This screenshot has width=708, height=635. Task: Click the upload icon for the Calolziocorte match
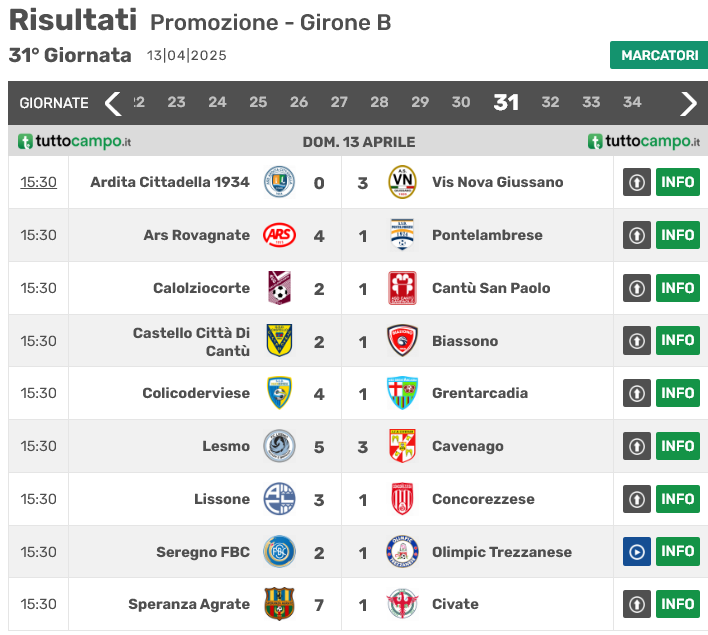click(x=637, y=288)
